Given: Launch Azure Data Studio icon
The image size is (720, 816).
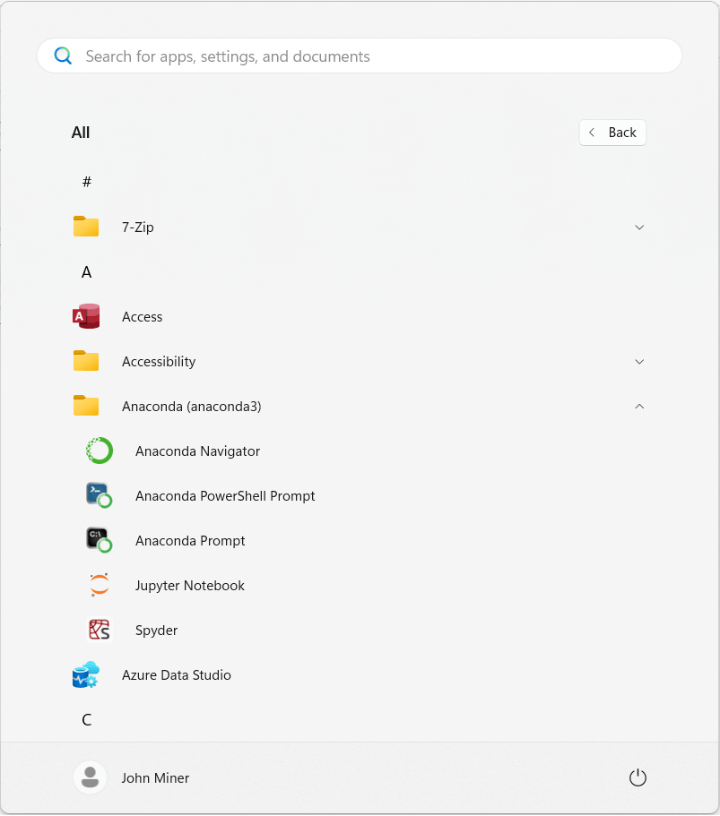Looking at the screenshot, I should point(86,675).
